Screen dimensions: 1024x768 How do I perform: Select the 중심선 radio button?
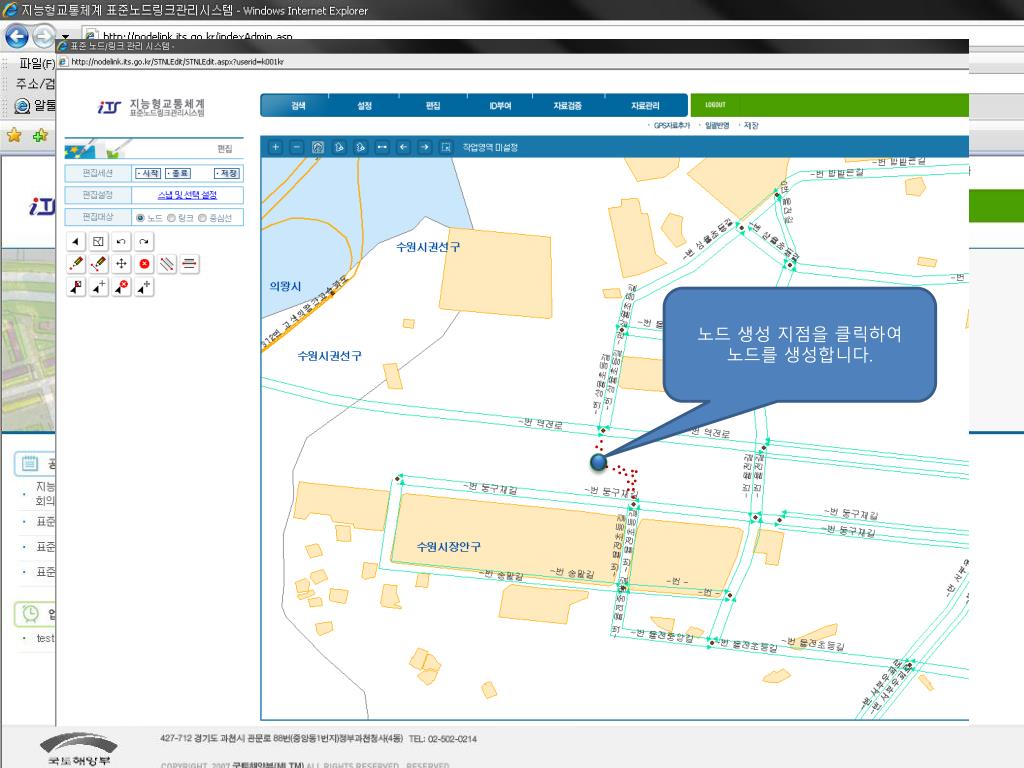[x=202, y=217]
